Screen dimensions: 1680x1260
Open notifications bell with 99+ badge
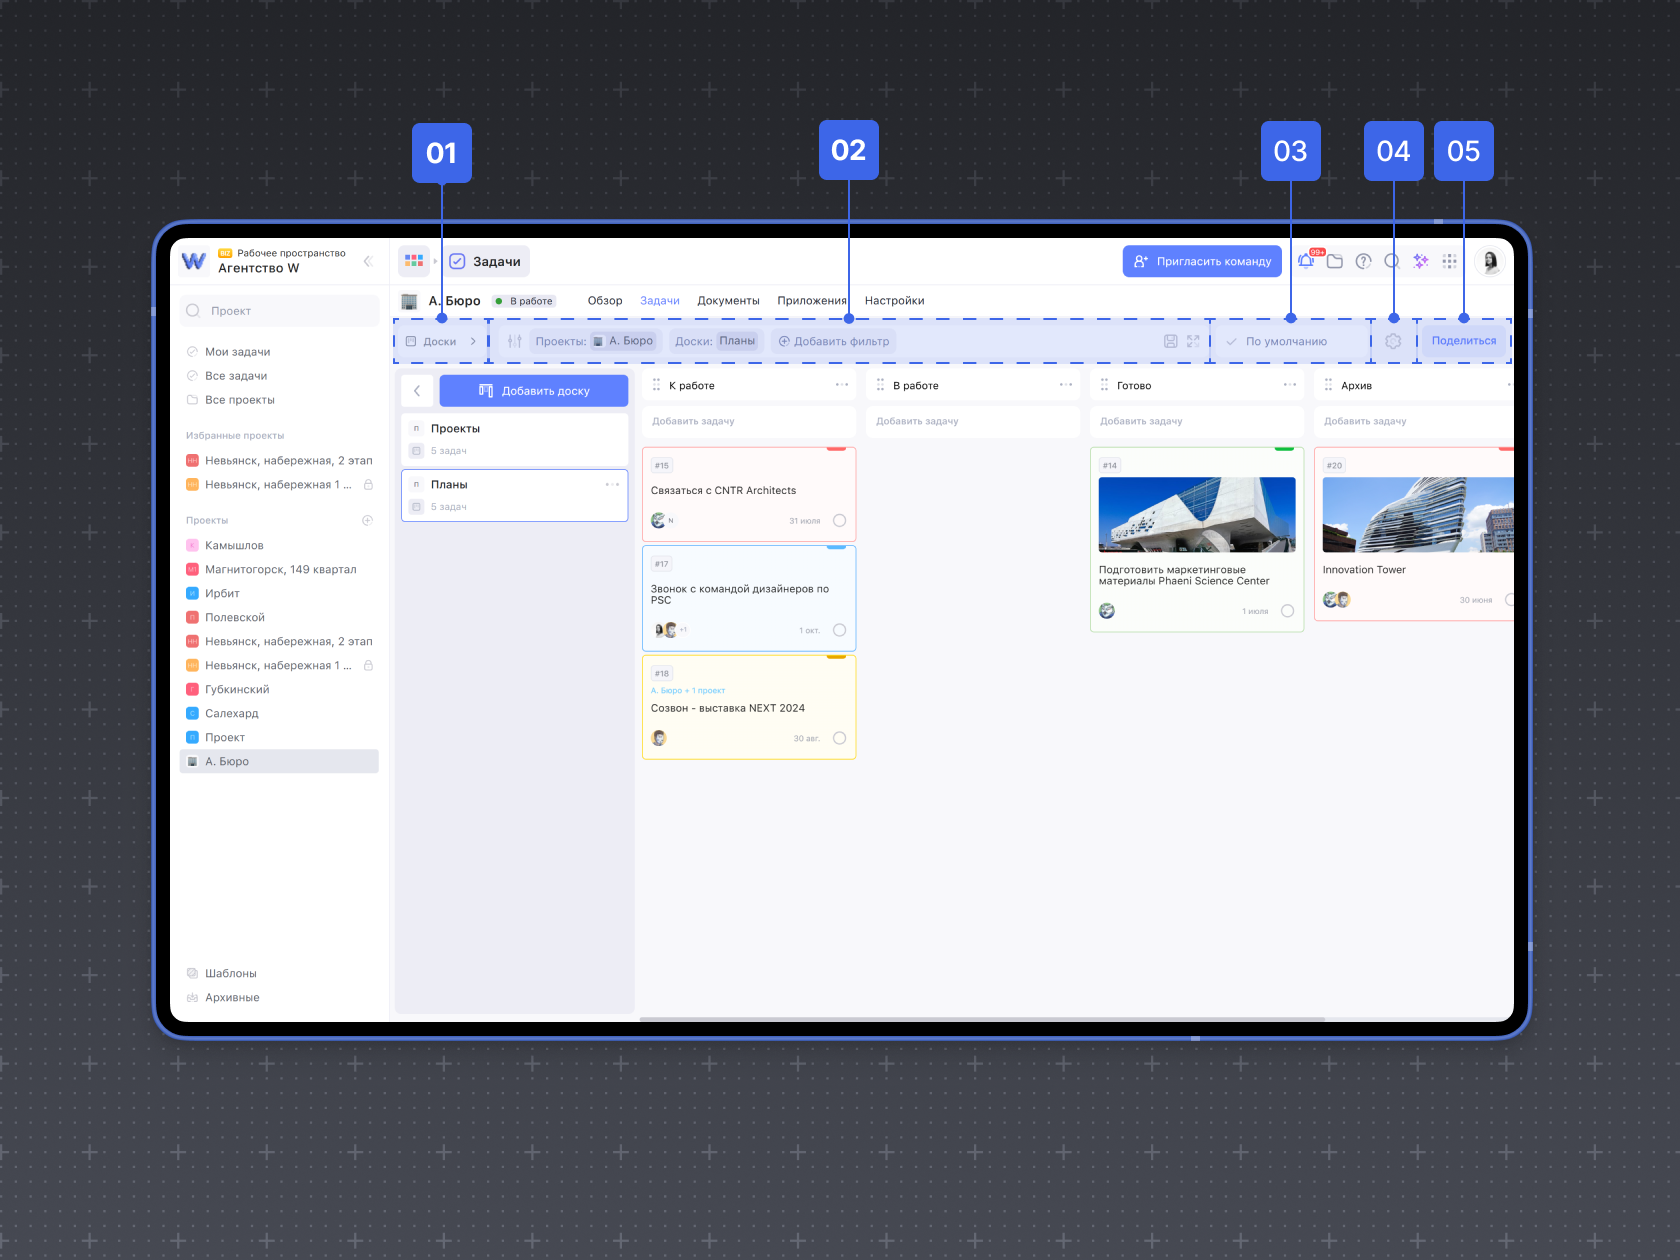tap(1306, 261)
